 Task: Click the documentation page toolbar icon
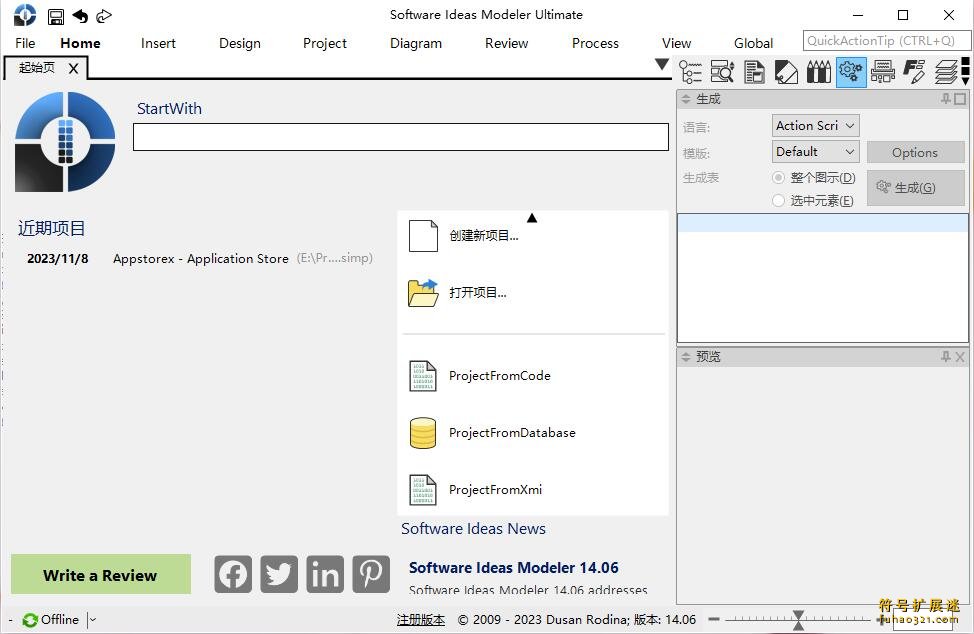click(x=754, y=71)
